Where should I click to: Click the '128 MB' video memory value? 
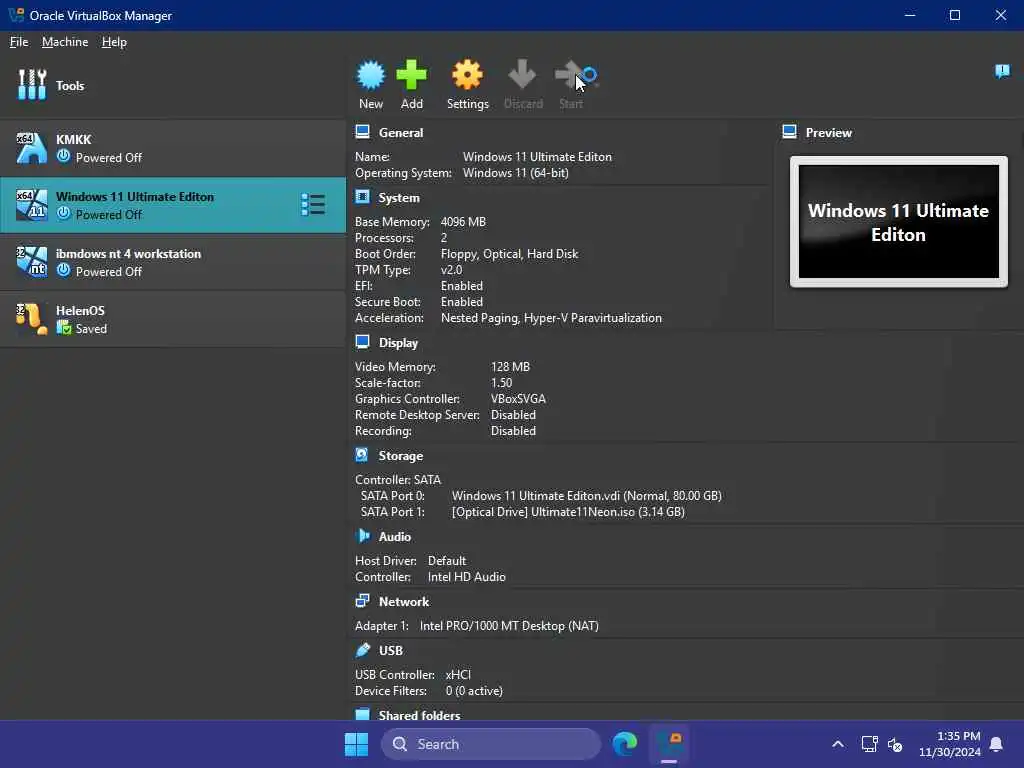point(510,367)
